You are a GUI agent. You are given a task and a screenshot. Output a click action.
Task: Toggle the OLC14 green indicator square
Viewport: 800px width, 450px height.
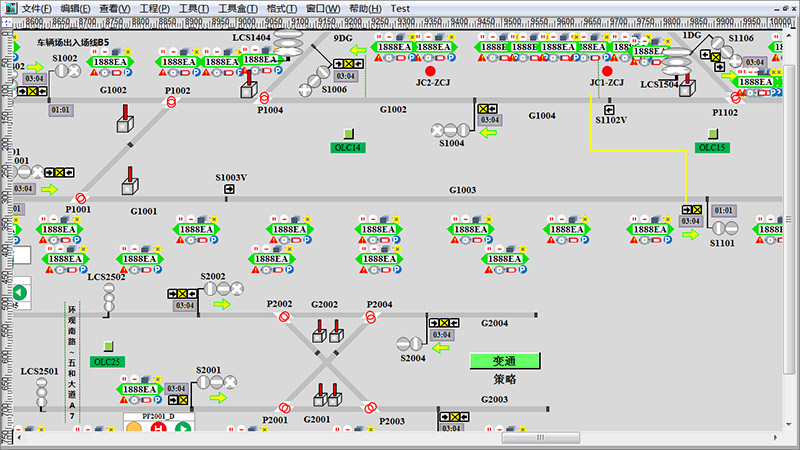pyautogui.click(x=348, y=133)
